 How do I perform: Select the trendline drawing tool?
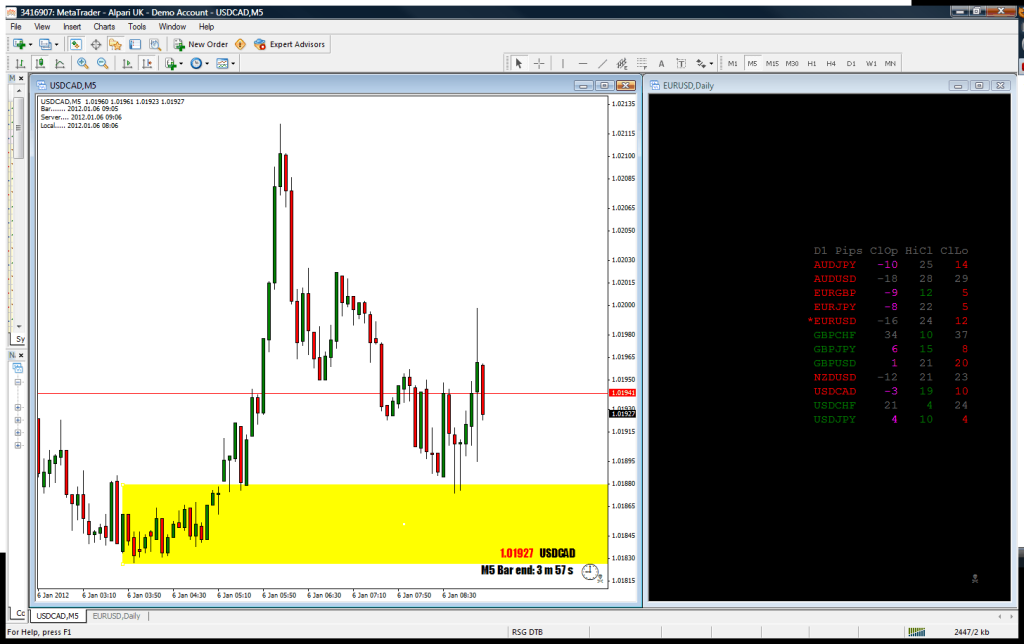click(602, 63)
